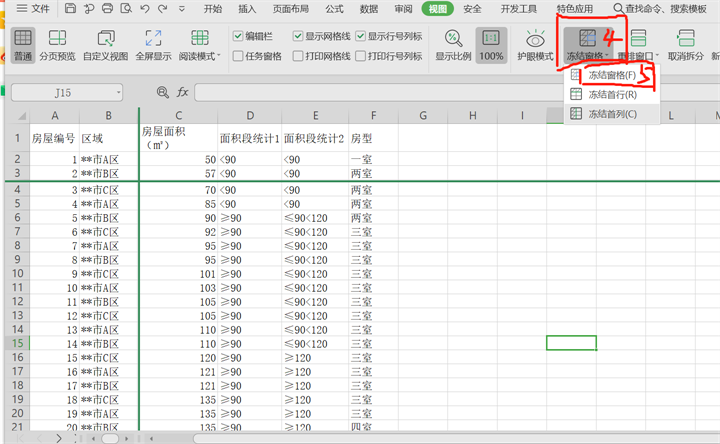Open Custom Views (自定义视图)
The image size is (720, 444).
(105, 40)
